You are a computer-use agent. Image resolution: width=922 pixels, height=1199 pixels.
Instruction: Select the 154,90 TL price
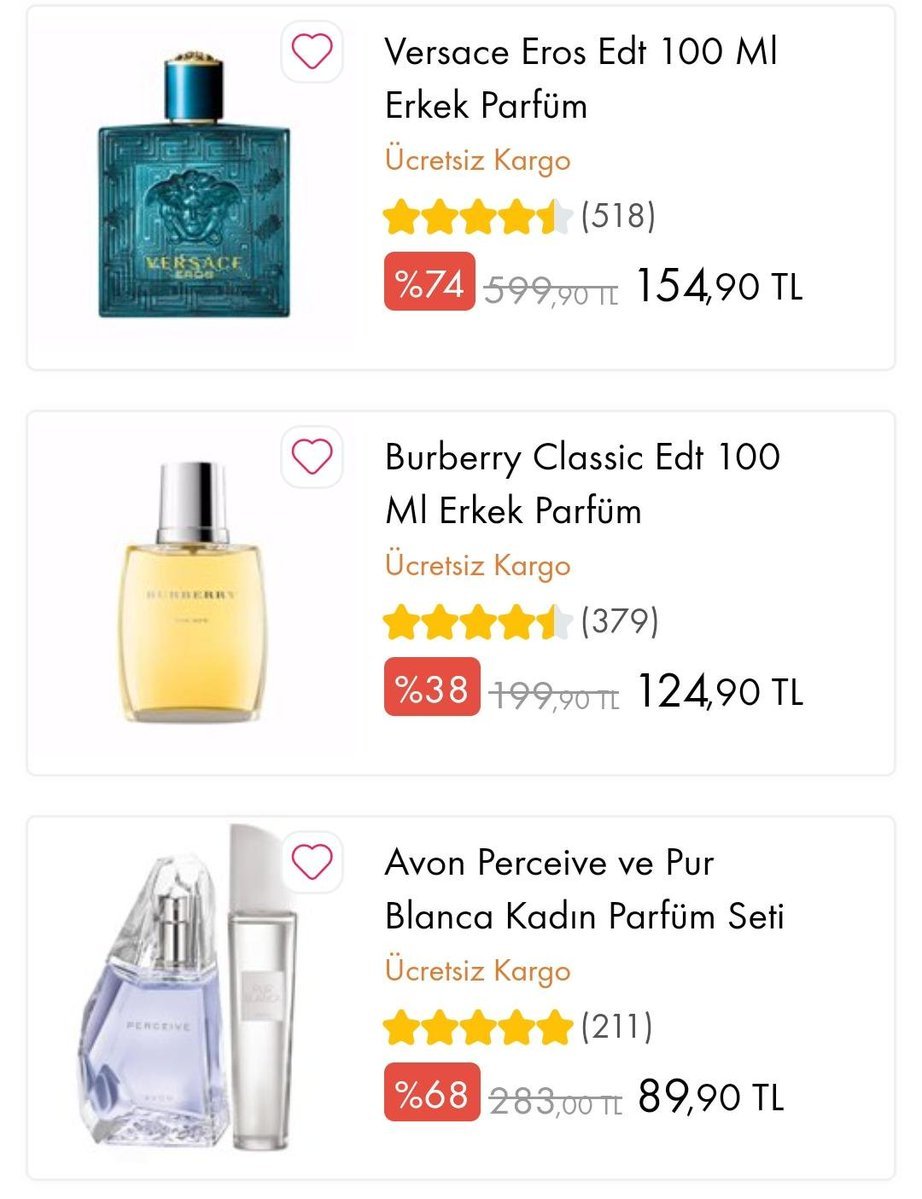(719, 286)
